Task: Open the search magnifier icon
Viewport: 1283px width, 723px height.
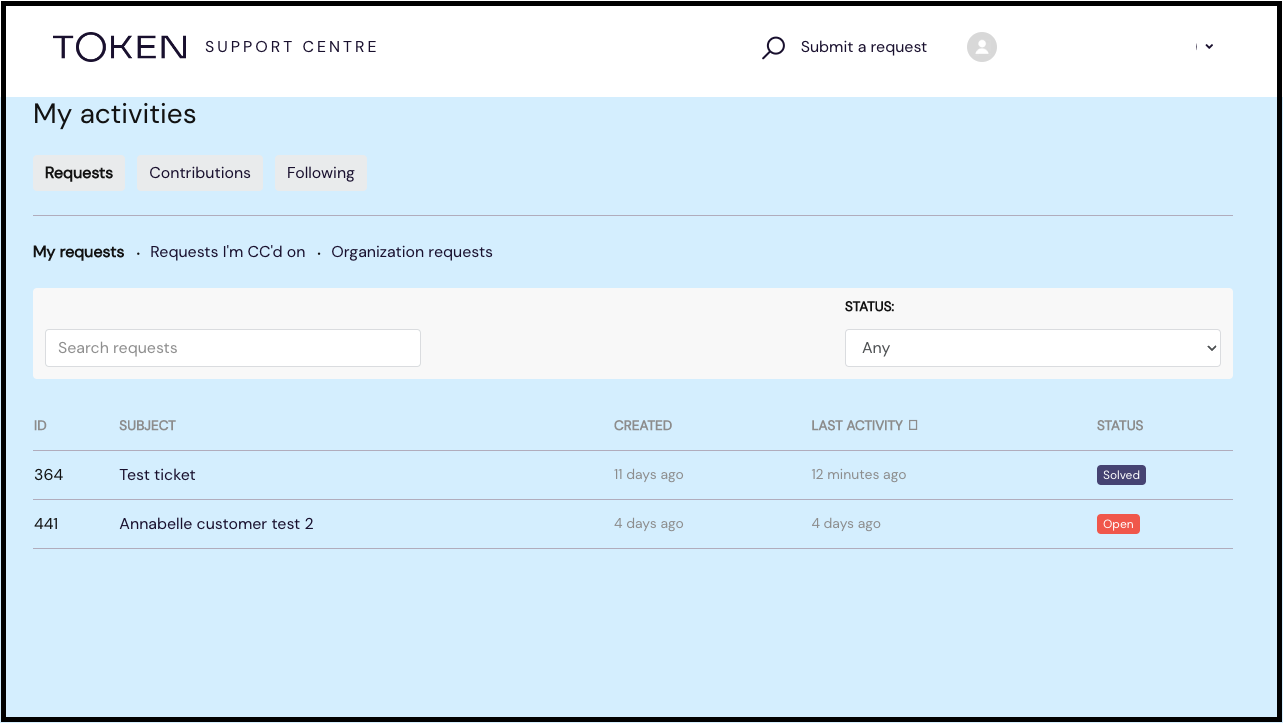Action: point(773,47)
